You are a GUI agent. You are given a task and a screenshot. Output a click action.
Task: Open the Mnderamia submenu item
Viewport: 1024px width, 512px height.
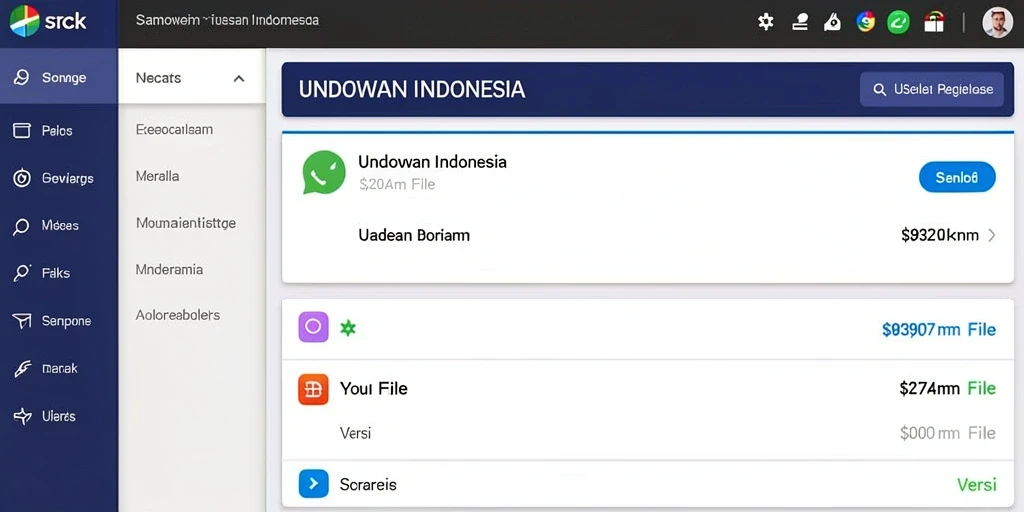click(169, 269)
